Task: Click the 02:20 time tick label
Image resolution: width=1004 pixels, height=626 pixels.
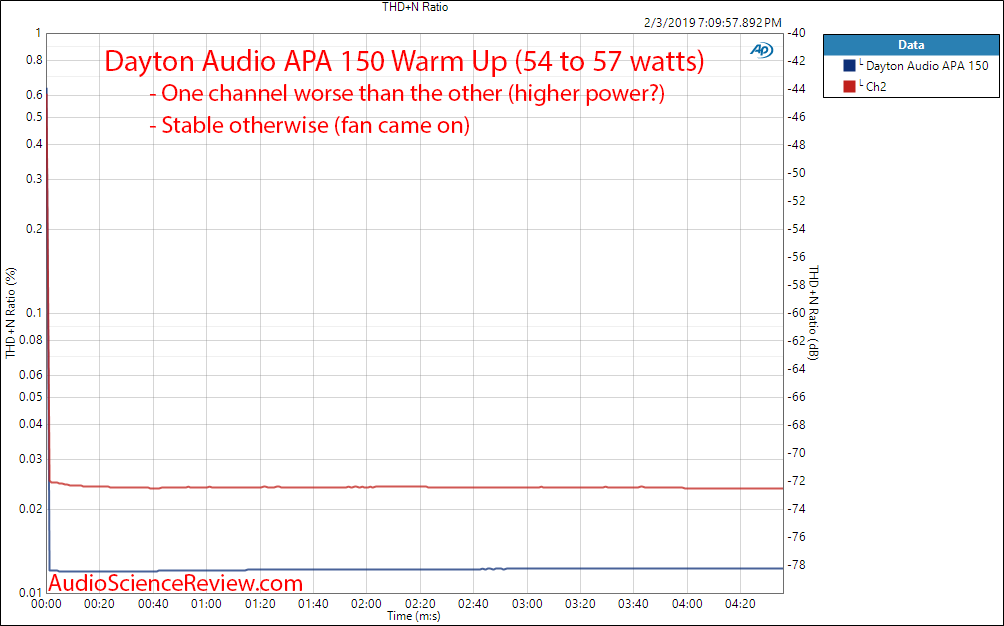Action: 420,604
